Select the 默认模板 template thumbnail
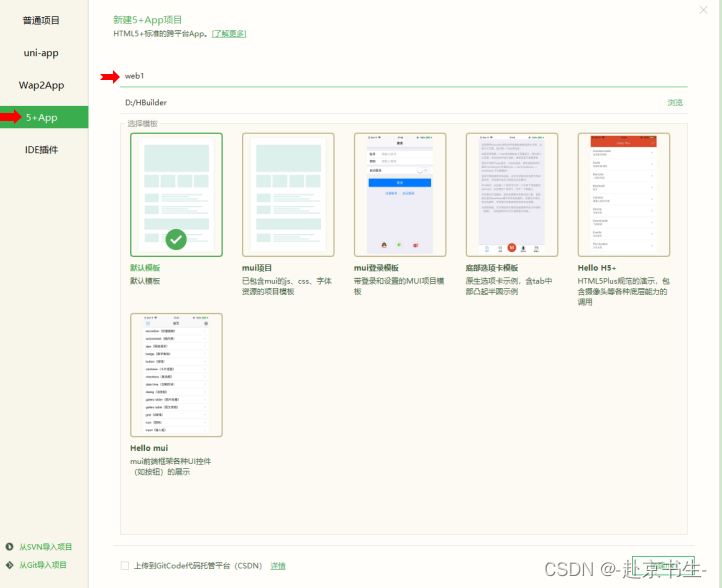Image resolution: width=722 pixels, height=588 pixels. click(176, 194)
